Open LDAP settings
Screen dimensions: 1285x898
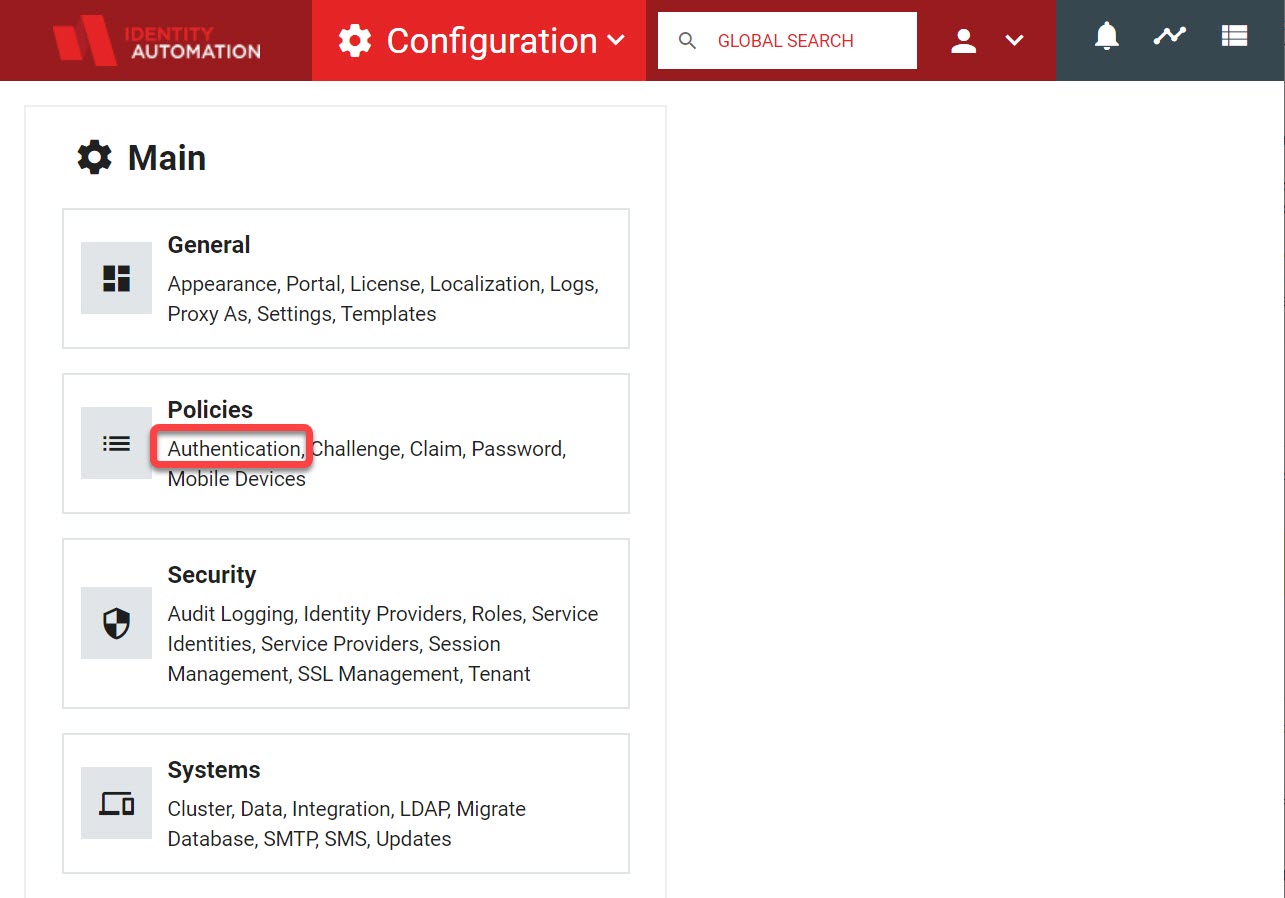(x=423, y=809)
